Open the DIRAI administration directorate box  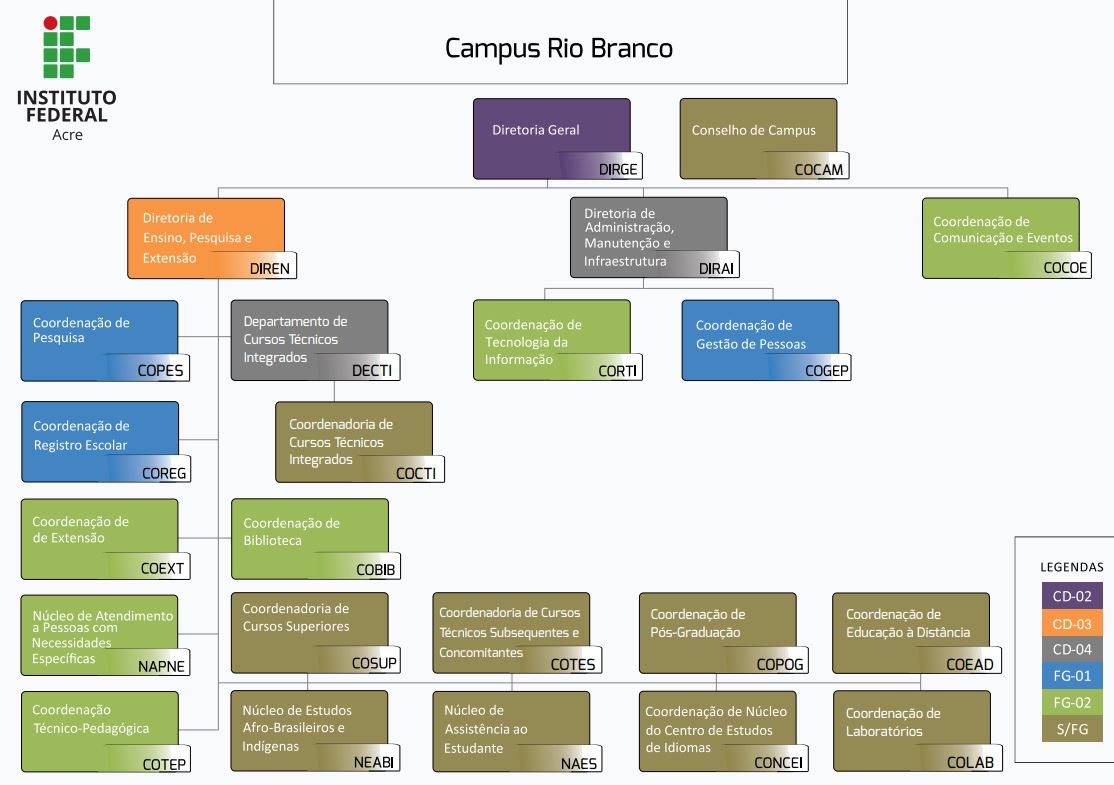point(649,237)
